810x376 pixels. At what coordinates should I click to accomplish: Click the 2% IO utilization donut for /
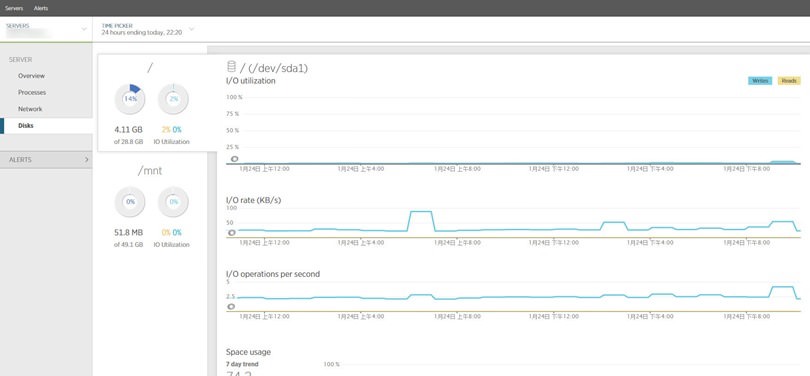click(174, 99)
